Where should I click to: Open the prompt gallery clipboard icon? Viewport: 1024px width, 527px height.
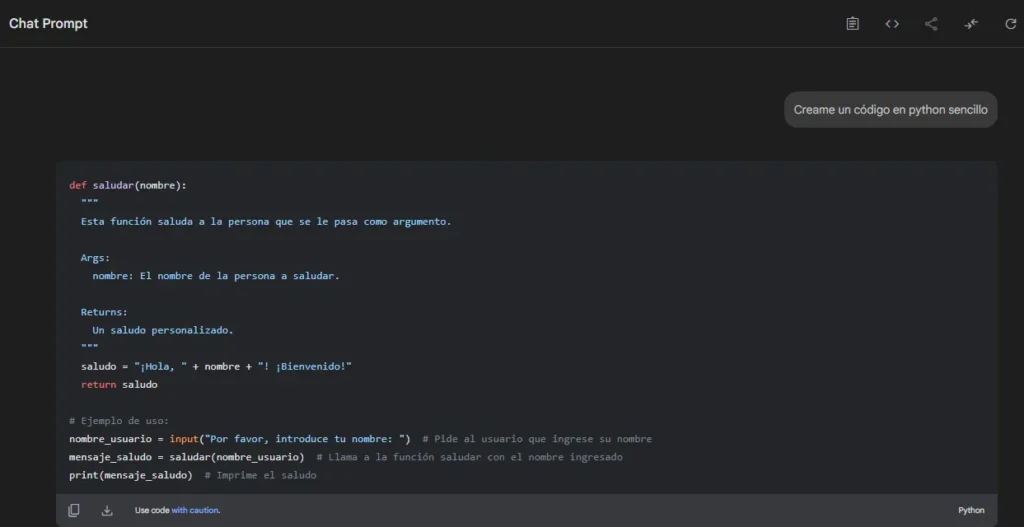coord(852,24)
